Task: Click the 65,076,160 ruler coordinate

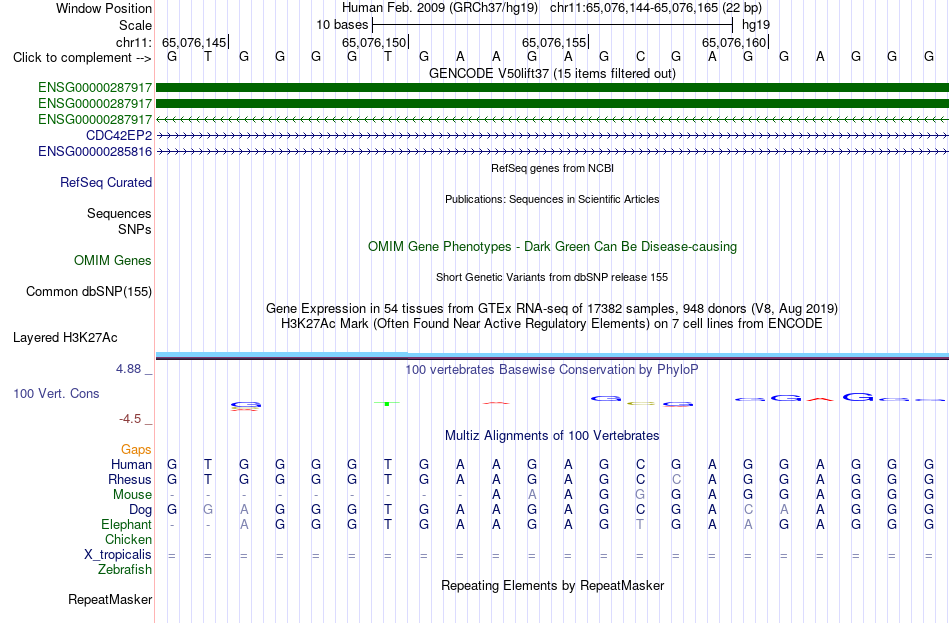Action: 734,42
